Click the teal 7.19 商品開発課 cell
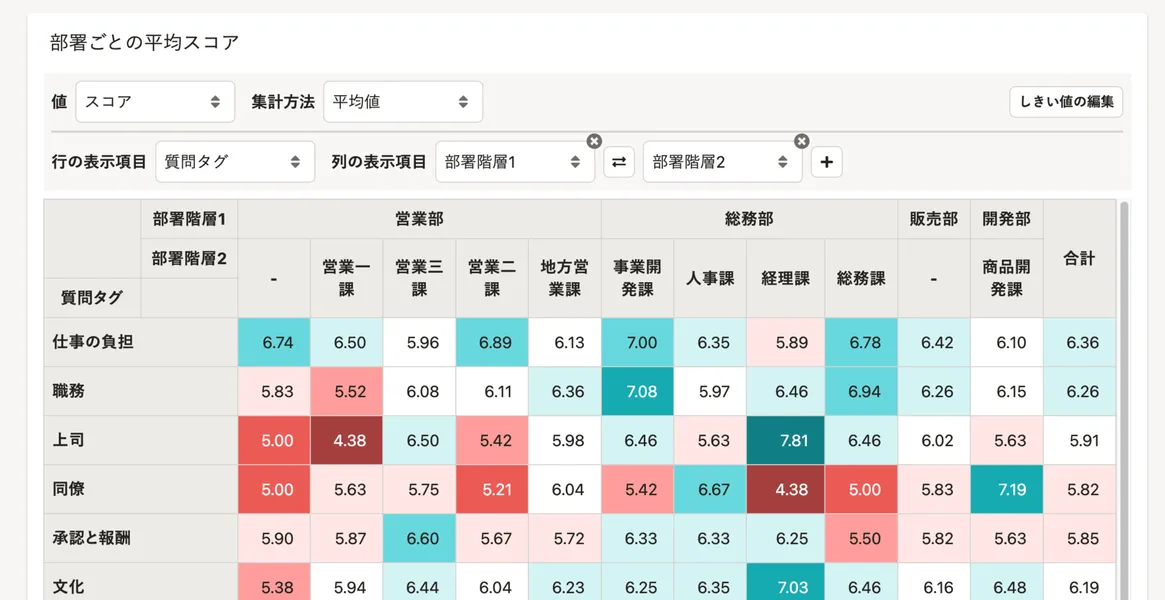 [x=1006, y=489]
